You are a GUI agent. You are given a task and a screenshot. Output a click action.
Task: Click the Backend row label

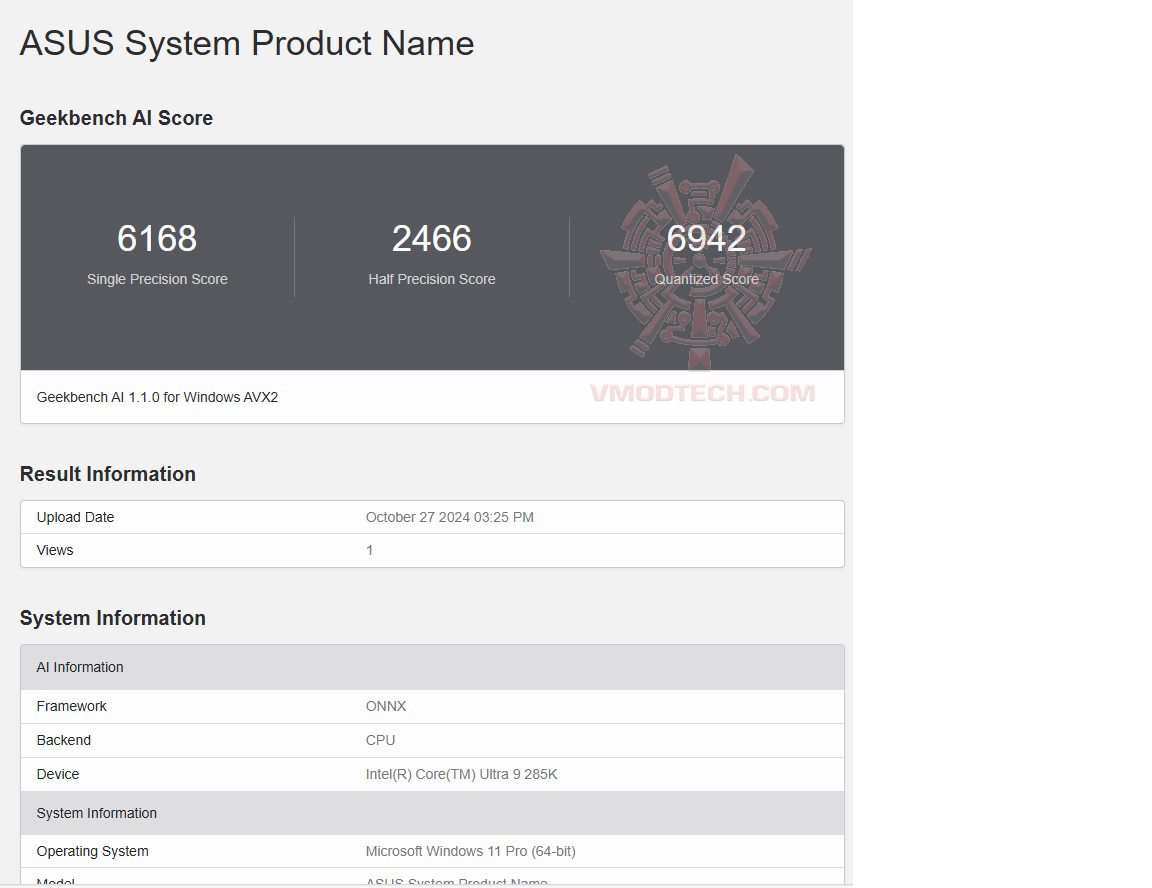(x=64, y=740)
